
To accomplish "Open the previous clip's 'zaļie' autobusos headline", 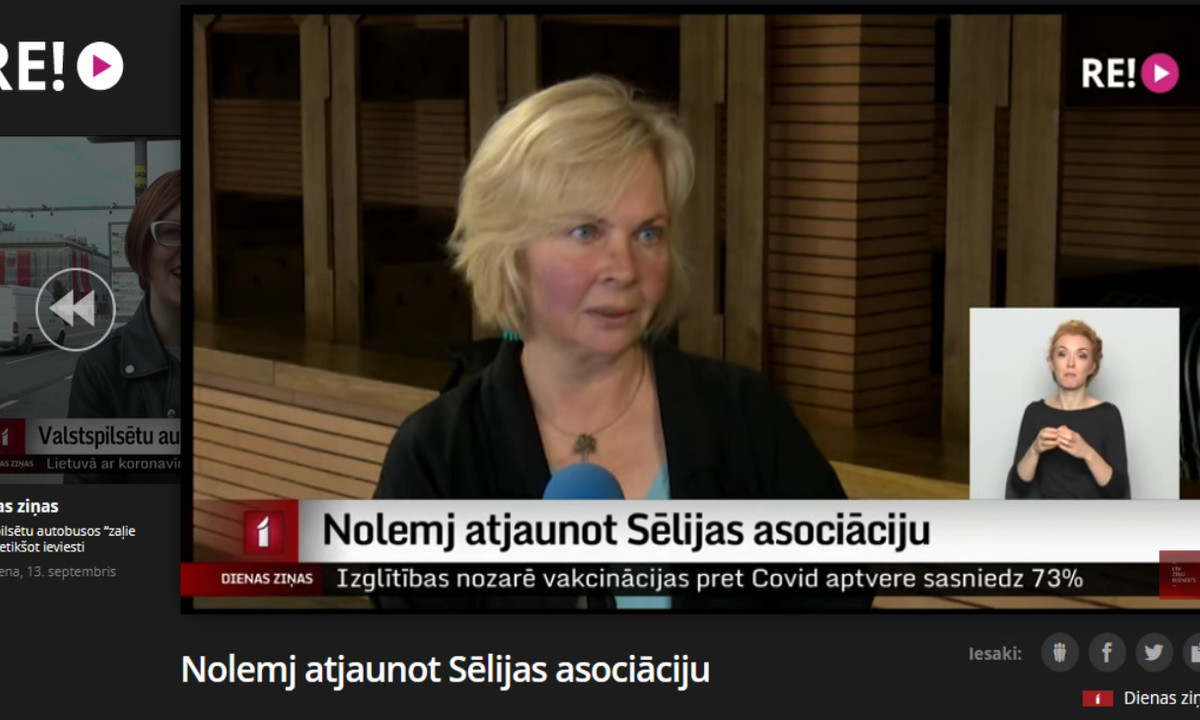I will point(68,539).
